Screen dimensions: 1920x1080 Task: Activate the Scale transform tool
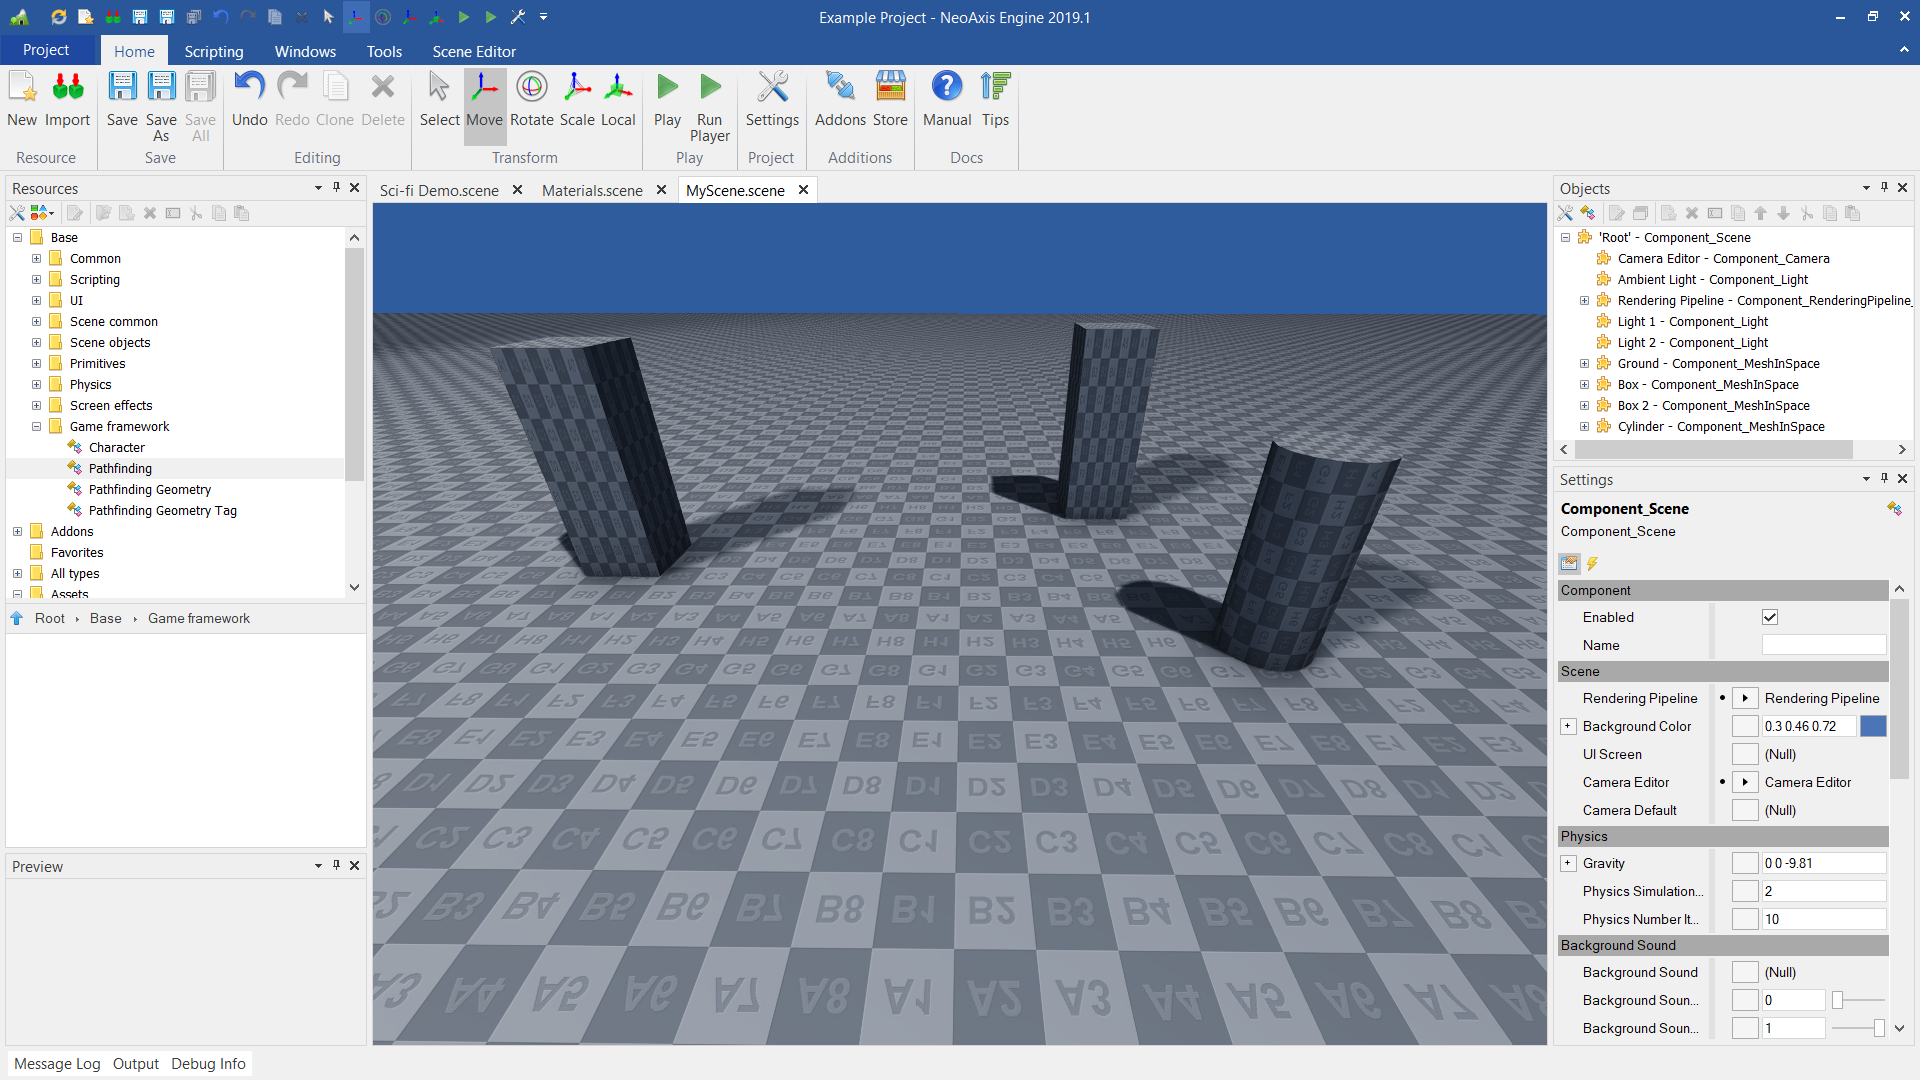[x=577, y=98]
